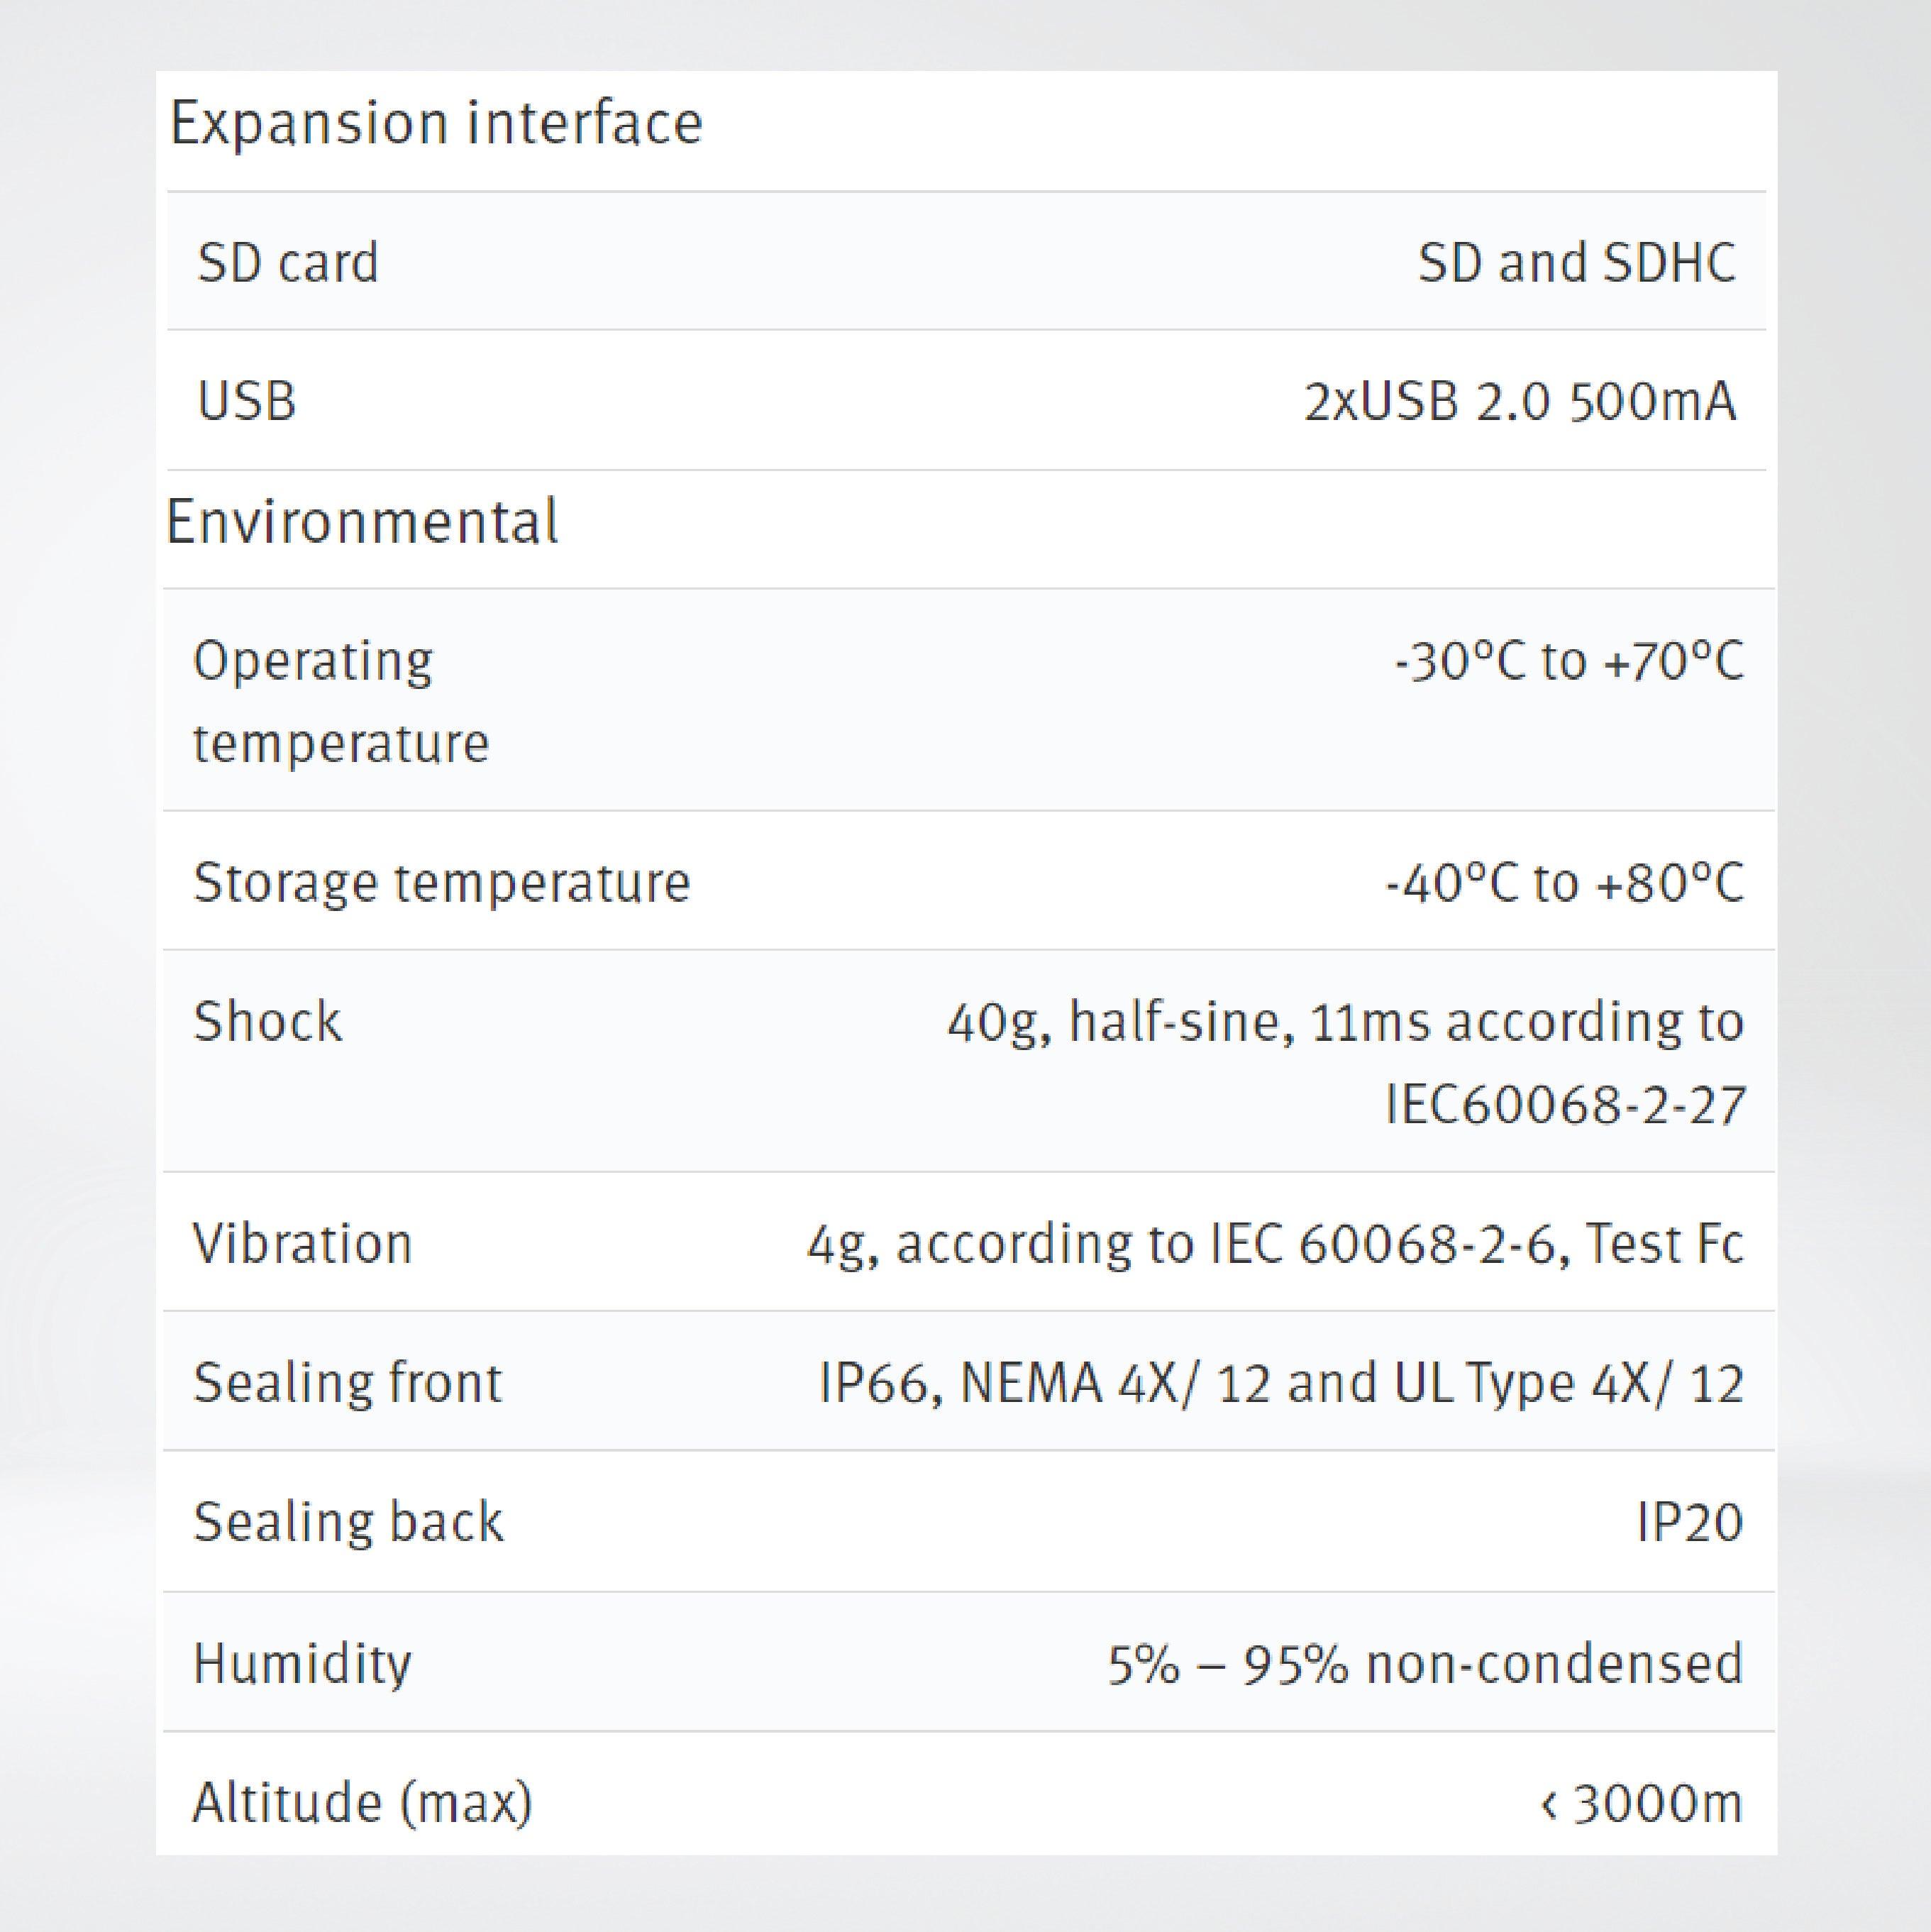Select the USB row label
Viewport: 1931px width, 1932px height.
[247, 402]
